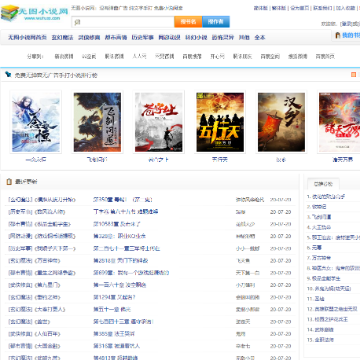Image resolution: width=360 pixels, height=360 pixels.
Task: Open the 武侠修真 category in navigation
Action: pos(89,37)
